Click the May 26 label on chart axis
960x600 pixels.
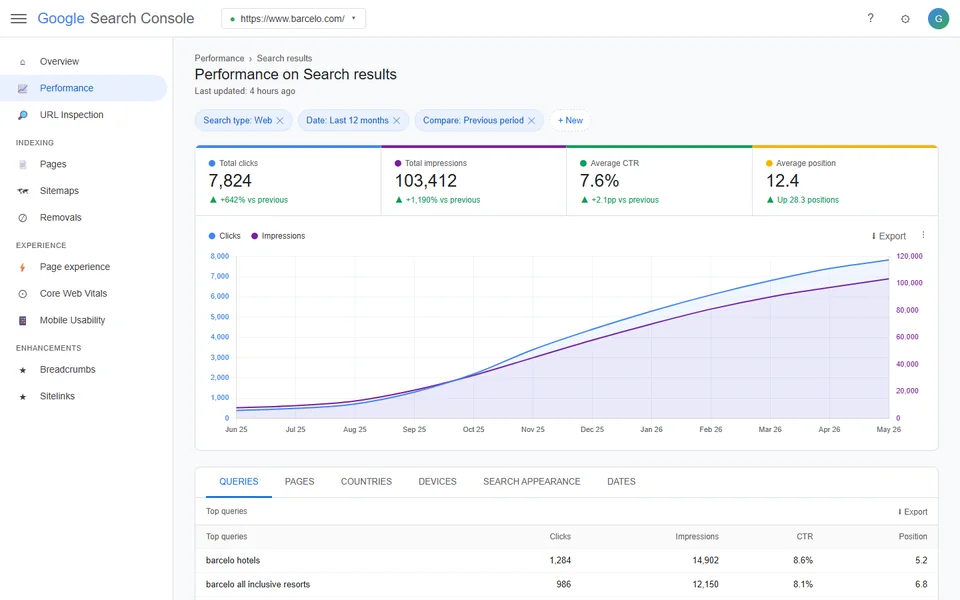coord(888,430)
